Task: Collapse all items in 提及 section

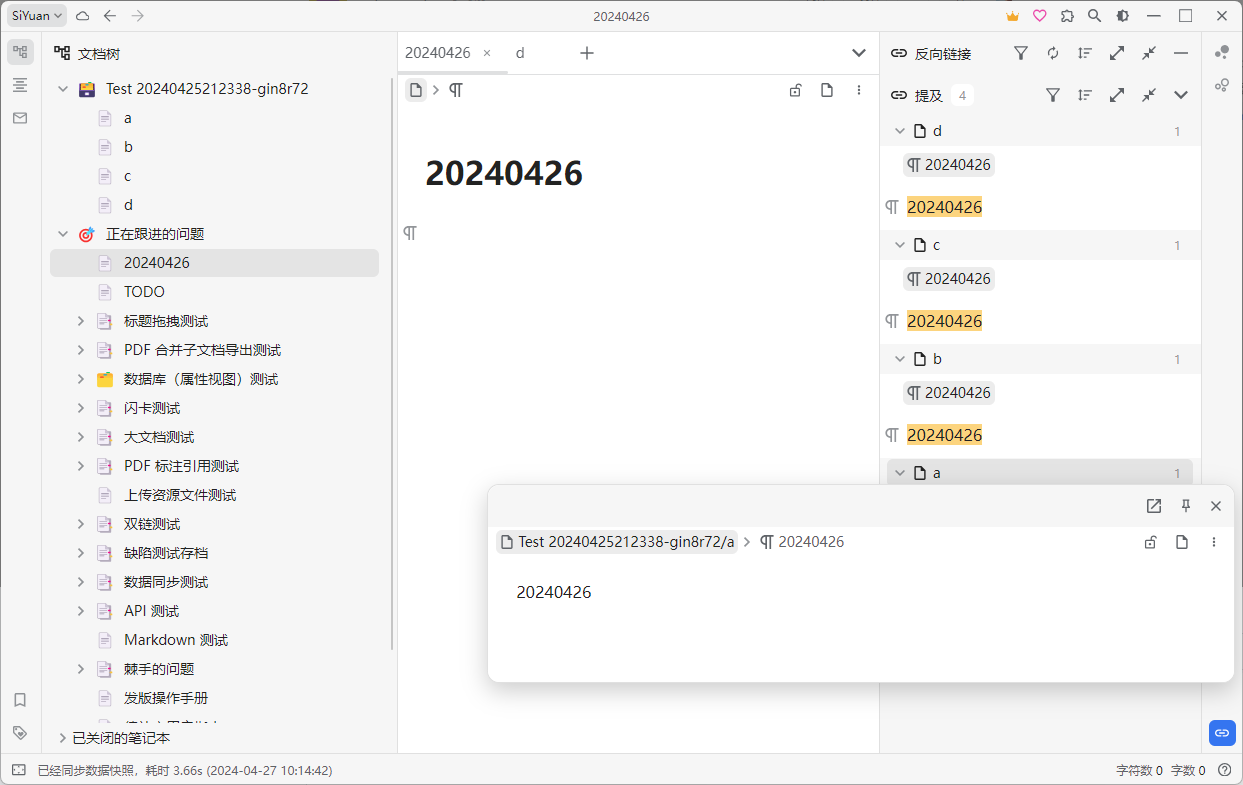Action: (1149, 95)
